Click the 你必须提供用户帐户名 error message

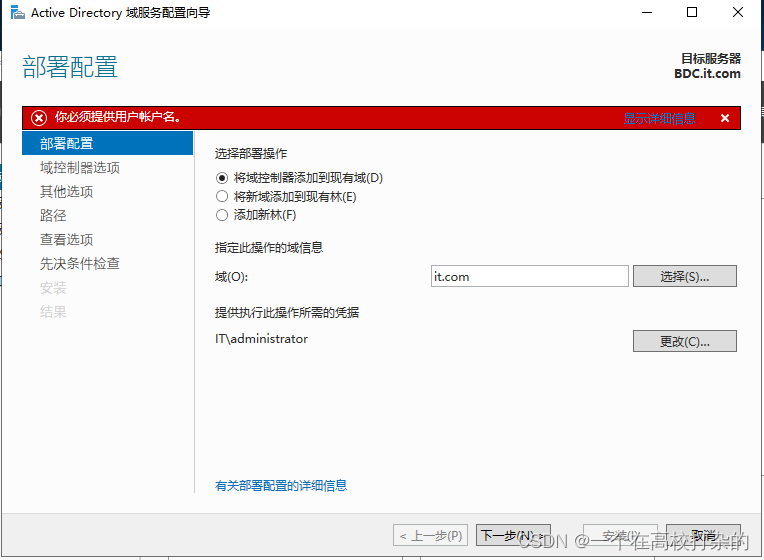click(x=117, y=117)
